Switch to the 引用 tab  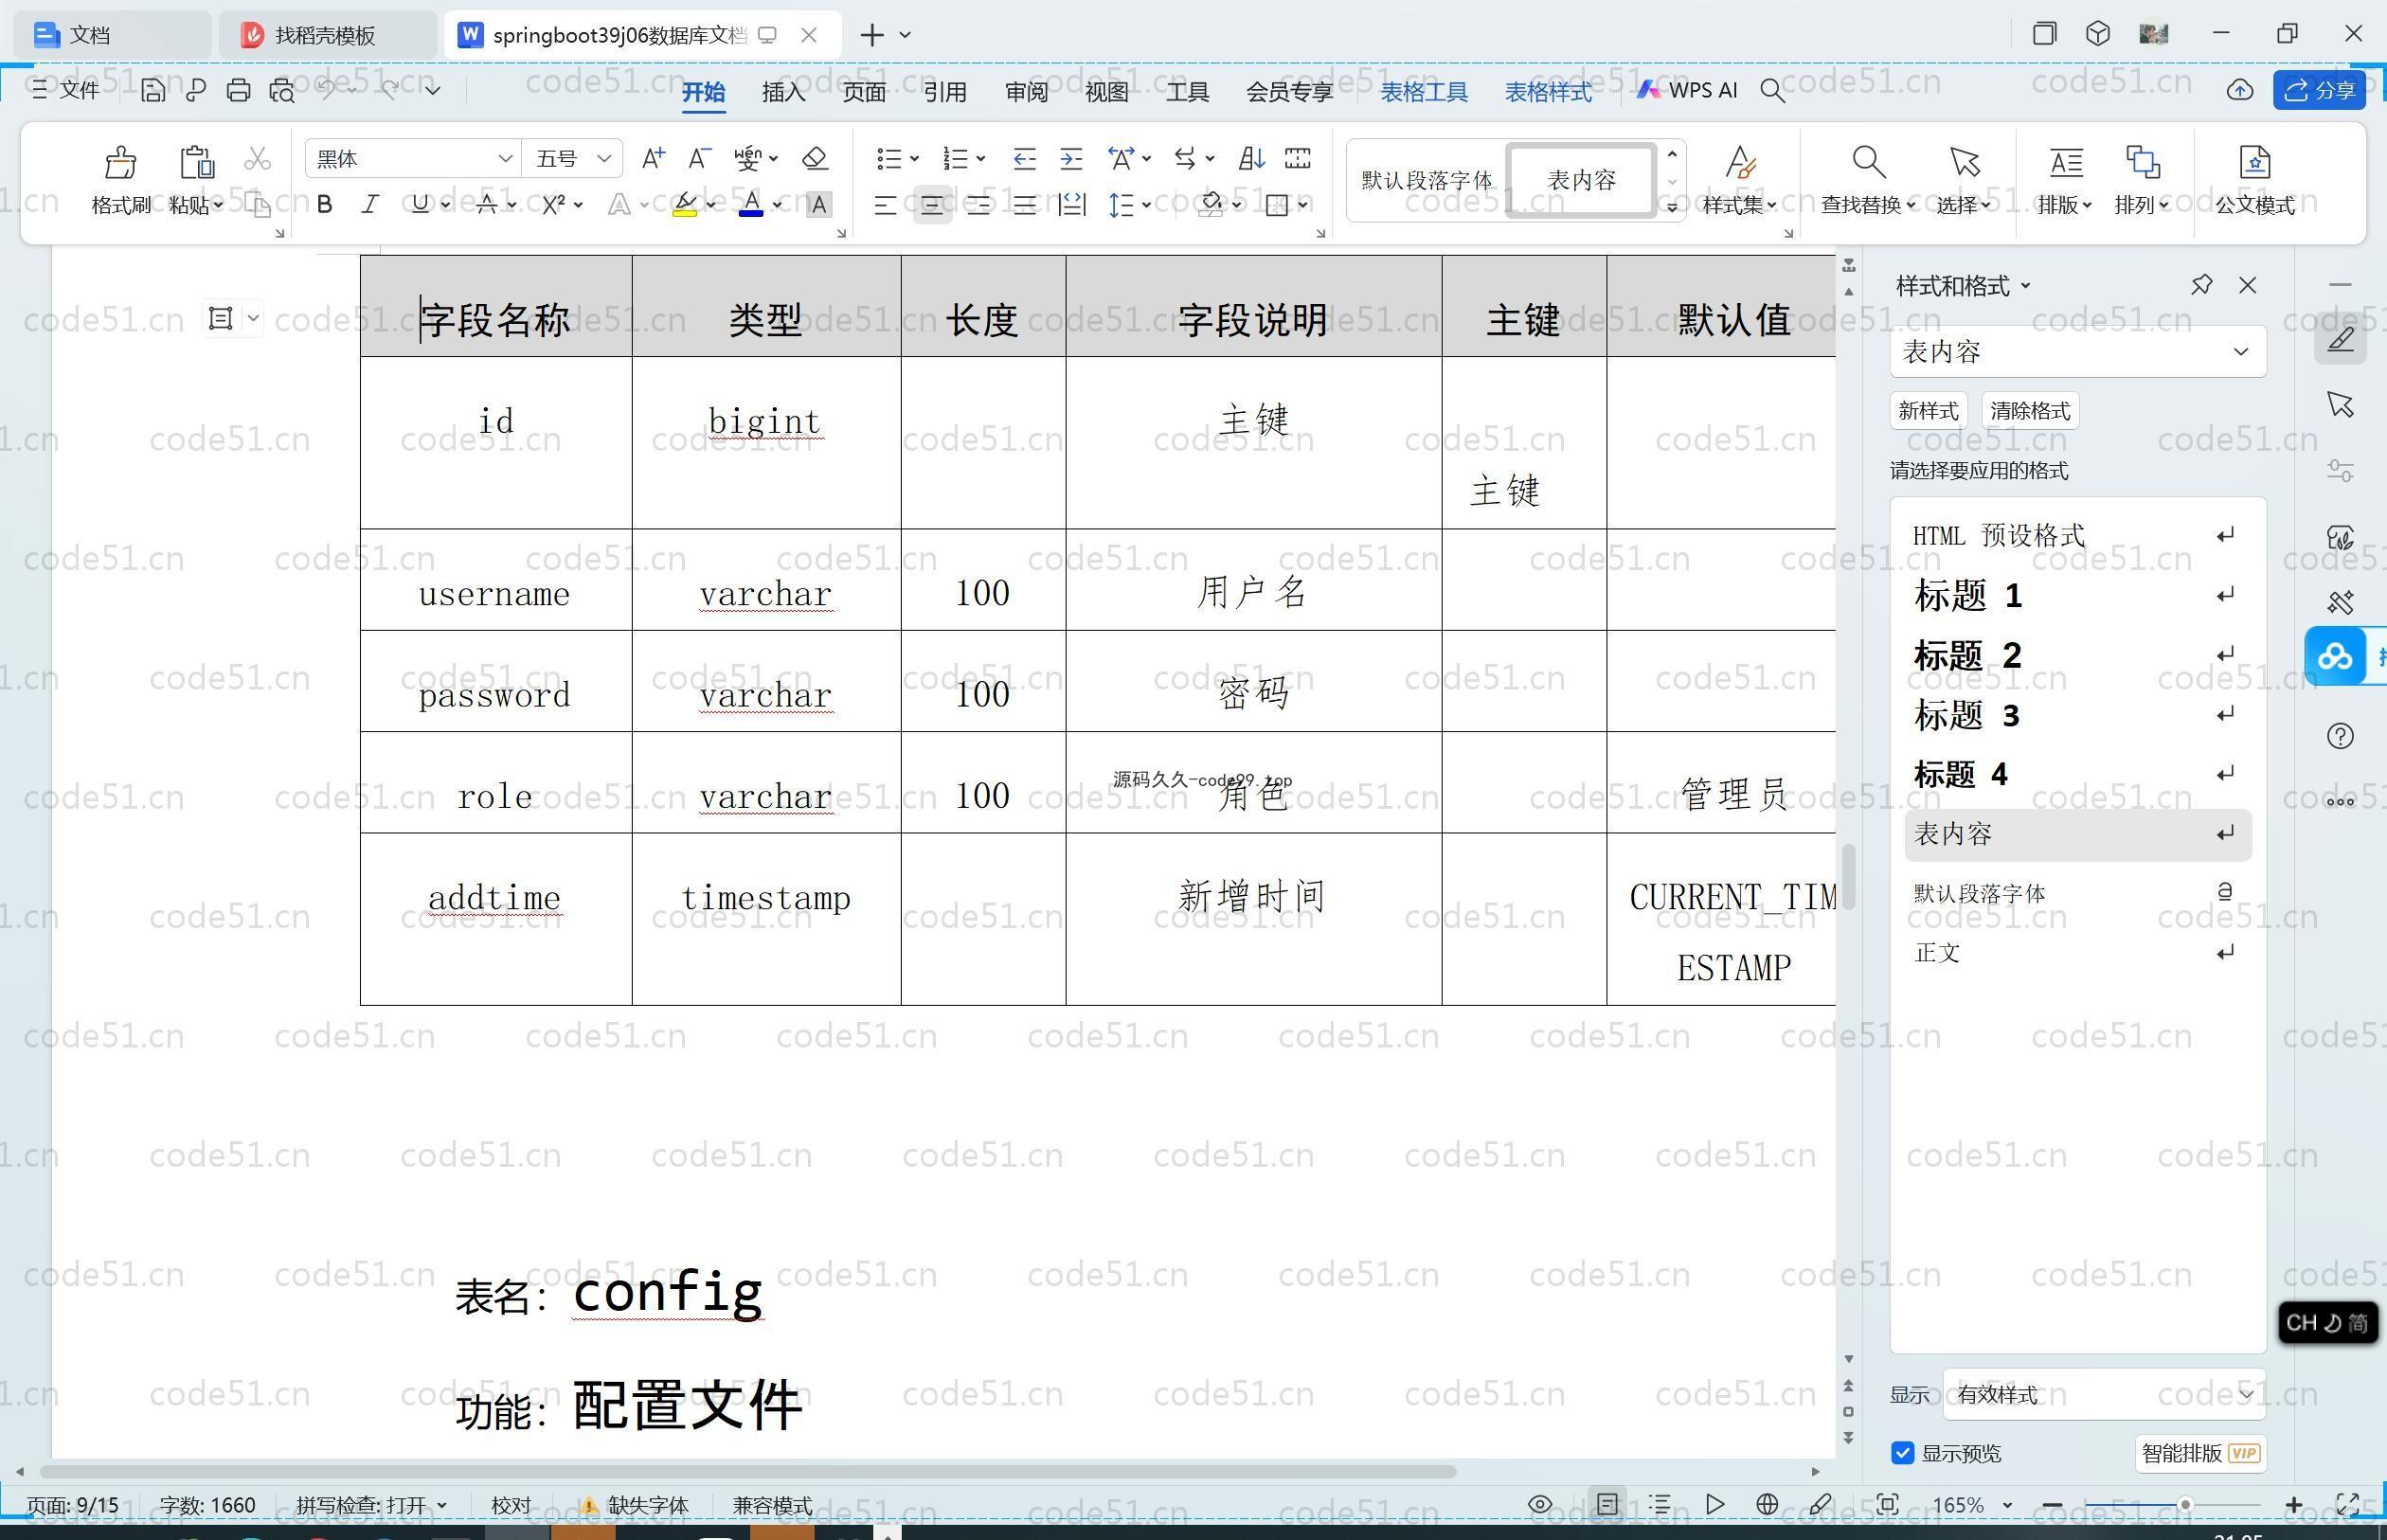(945, 91)
